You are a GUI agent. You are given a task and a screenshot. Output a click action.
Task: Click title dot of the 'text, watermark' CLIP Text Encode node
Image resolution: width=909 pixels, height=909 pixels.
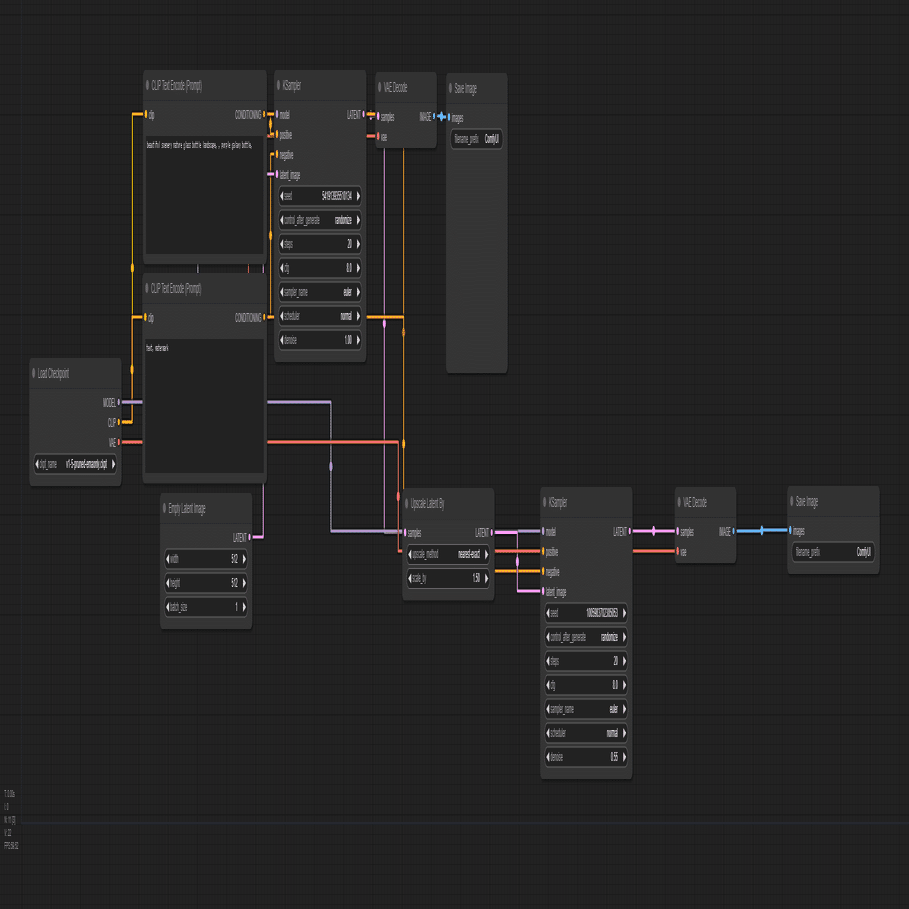(x=147, y=288)
